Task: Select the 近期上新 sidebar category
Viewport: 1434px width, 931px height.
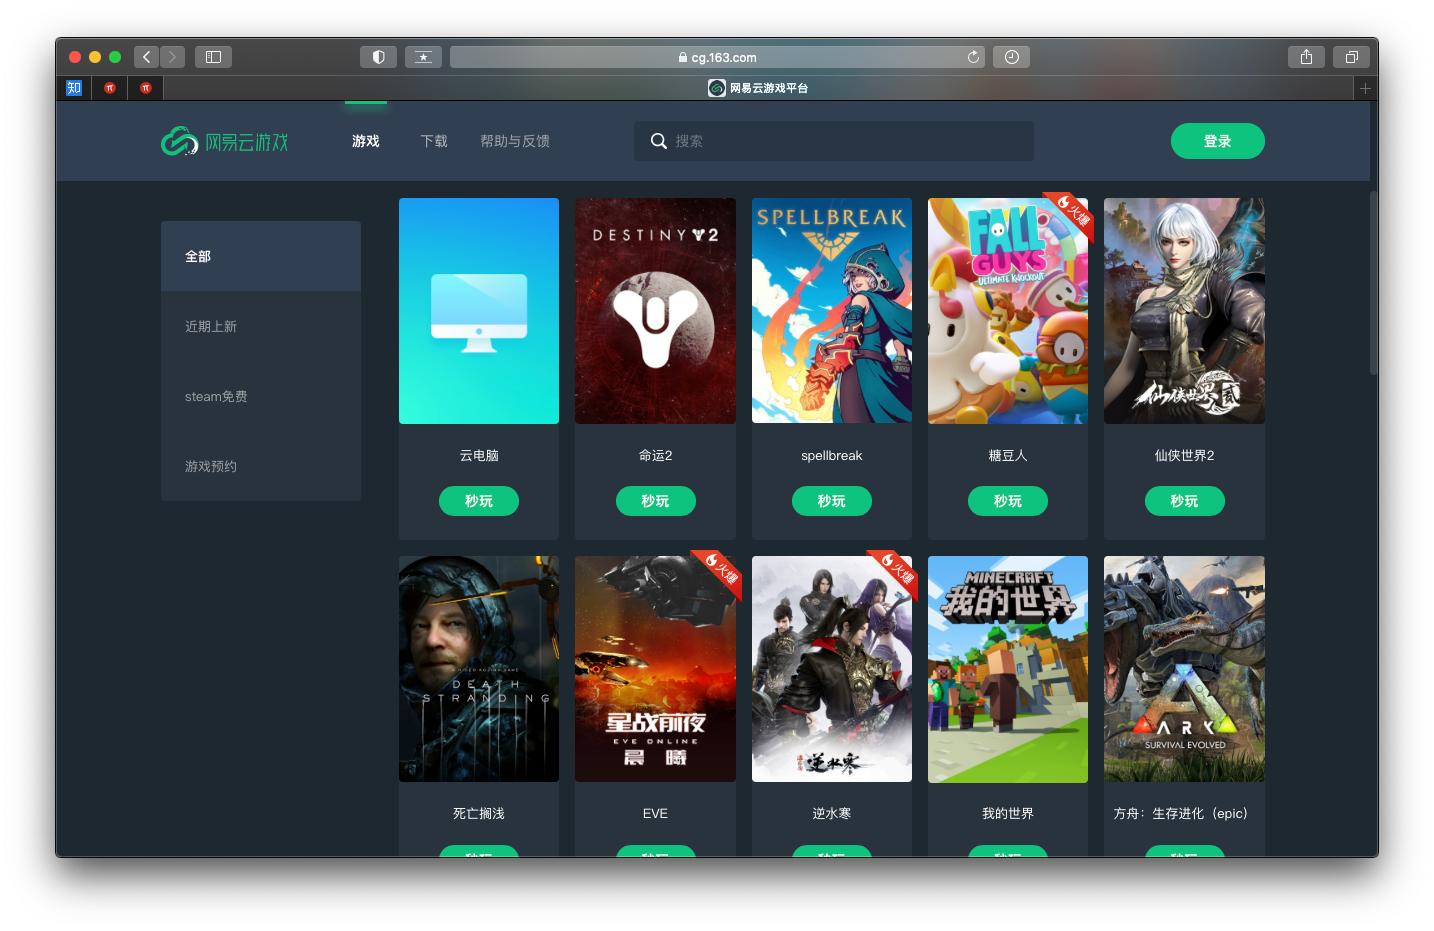Action: point(261,326)
